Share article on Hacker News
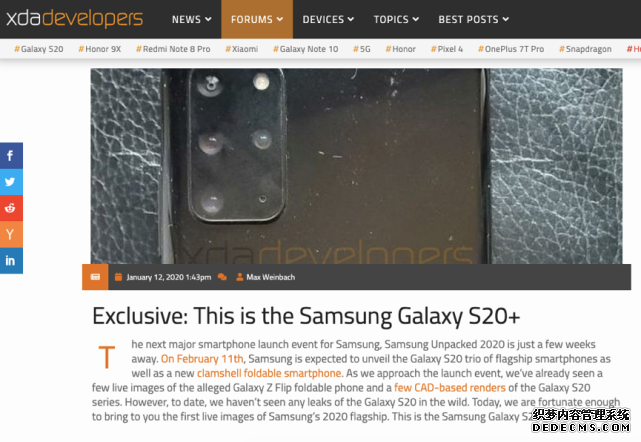Image resolution: width=641 pixels, height=442 pixels. (x=11, y=234)
